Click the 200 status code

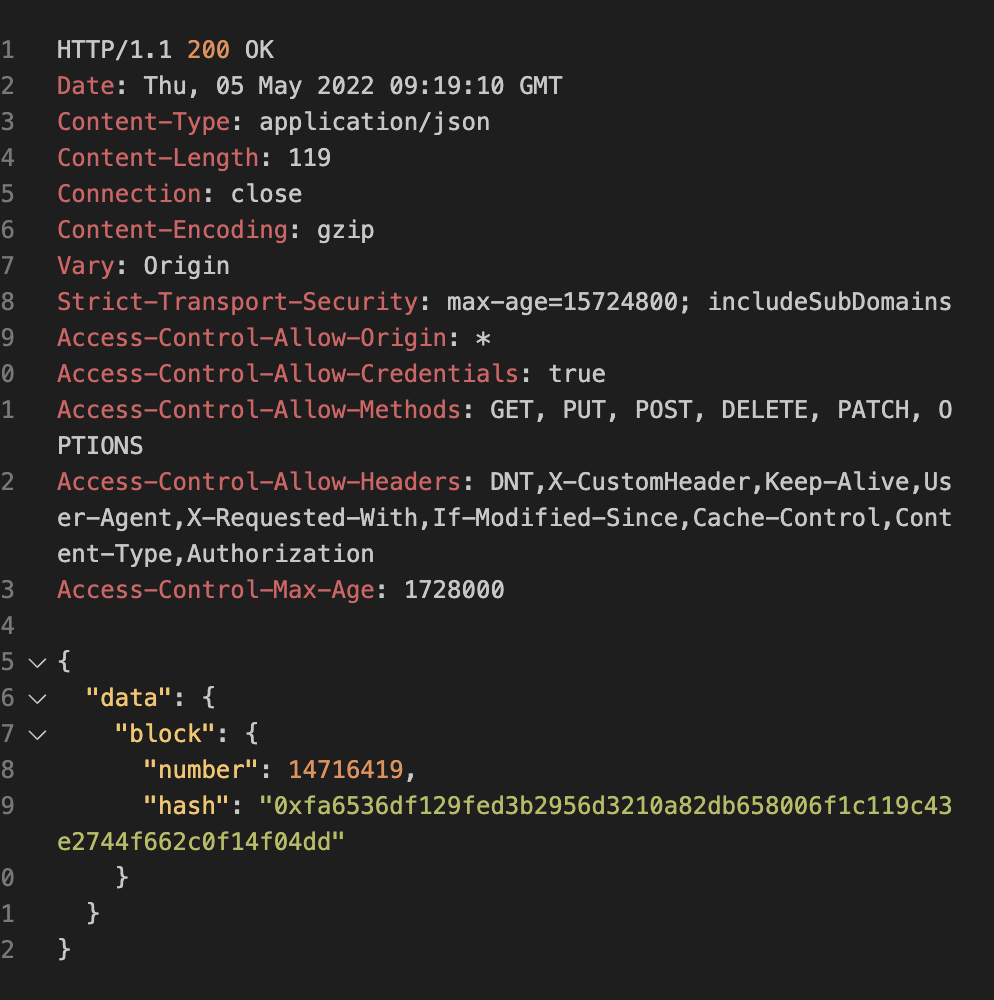point(208,50)
